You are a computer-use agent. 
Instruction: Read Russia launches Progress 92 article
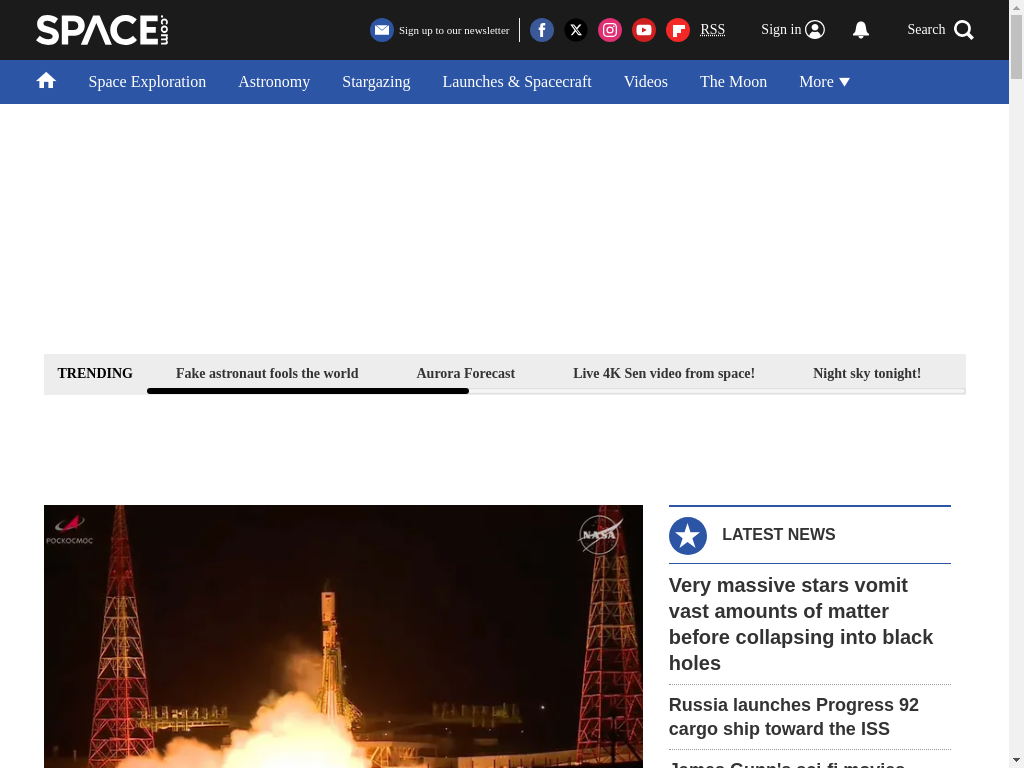(x=793, y=716)
